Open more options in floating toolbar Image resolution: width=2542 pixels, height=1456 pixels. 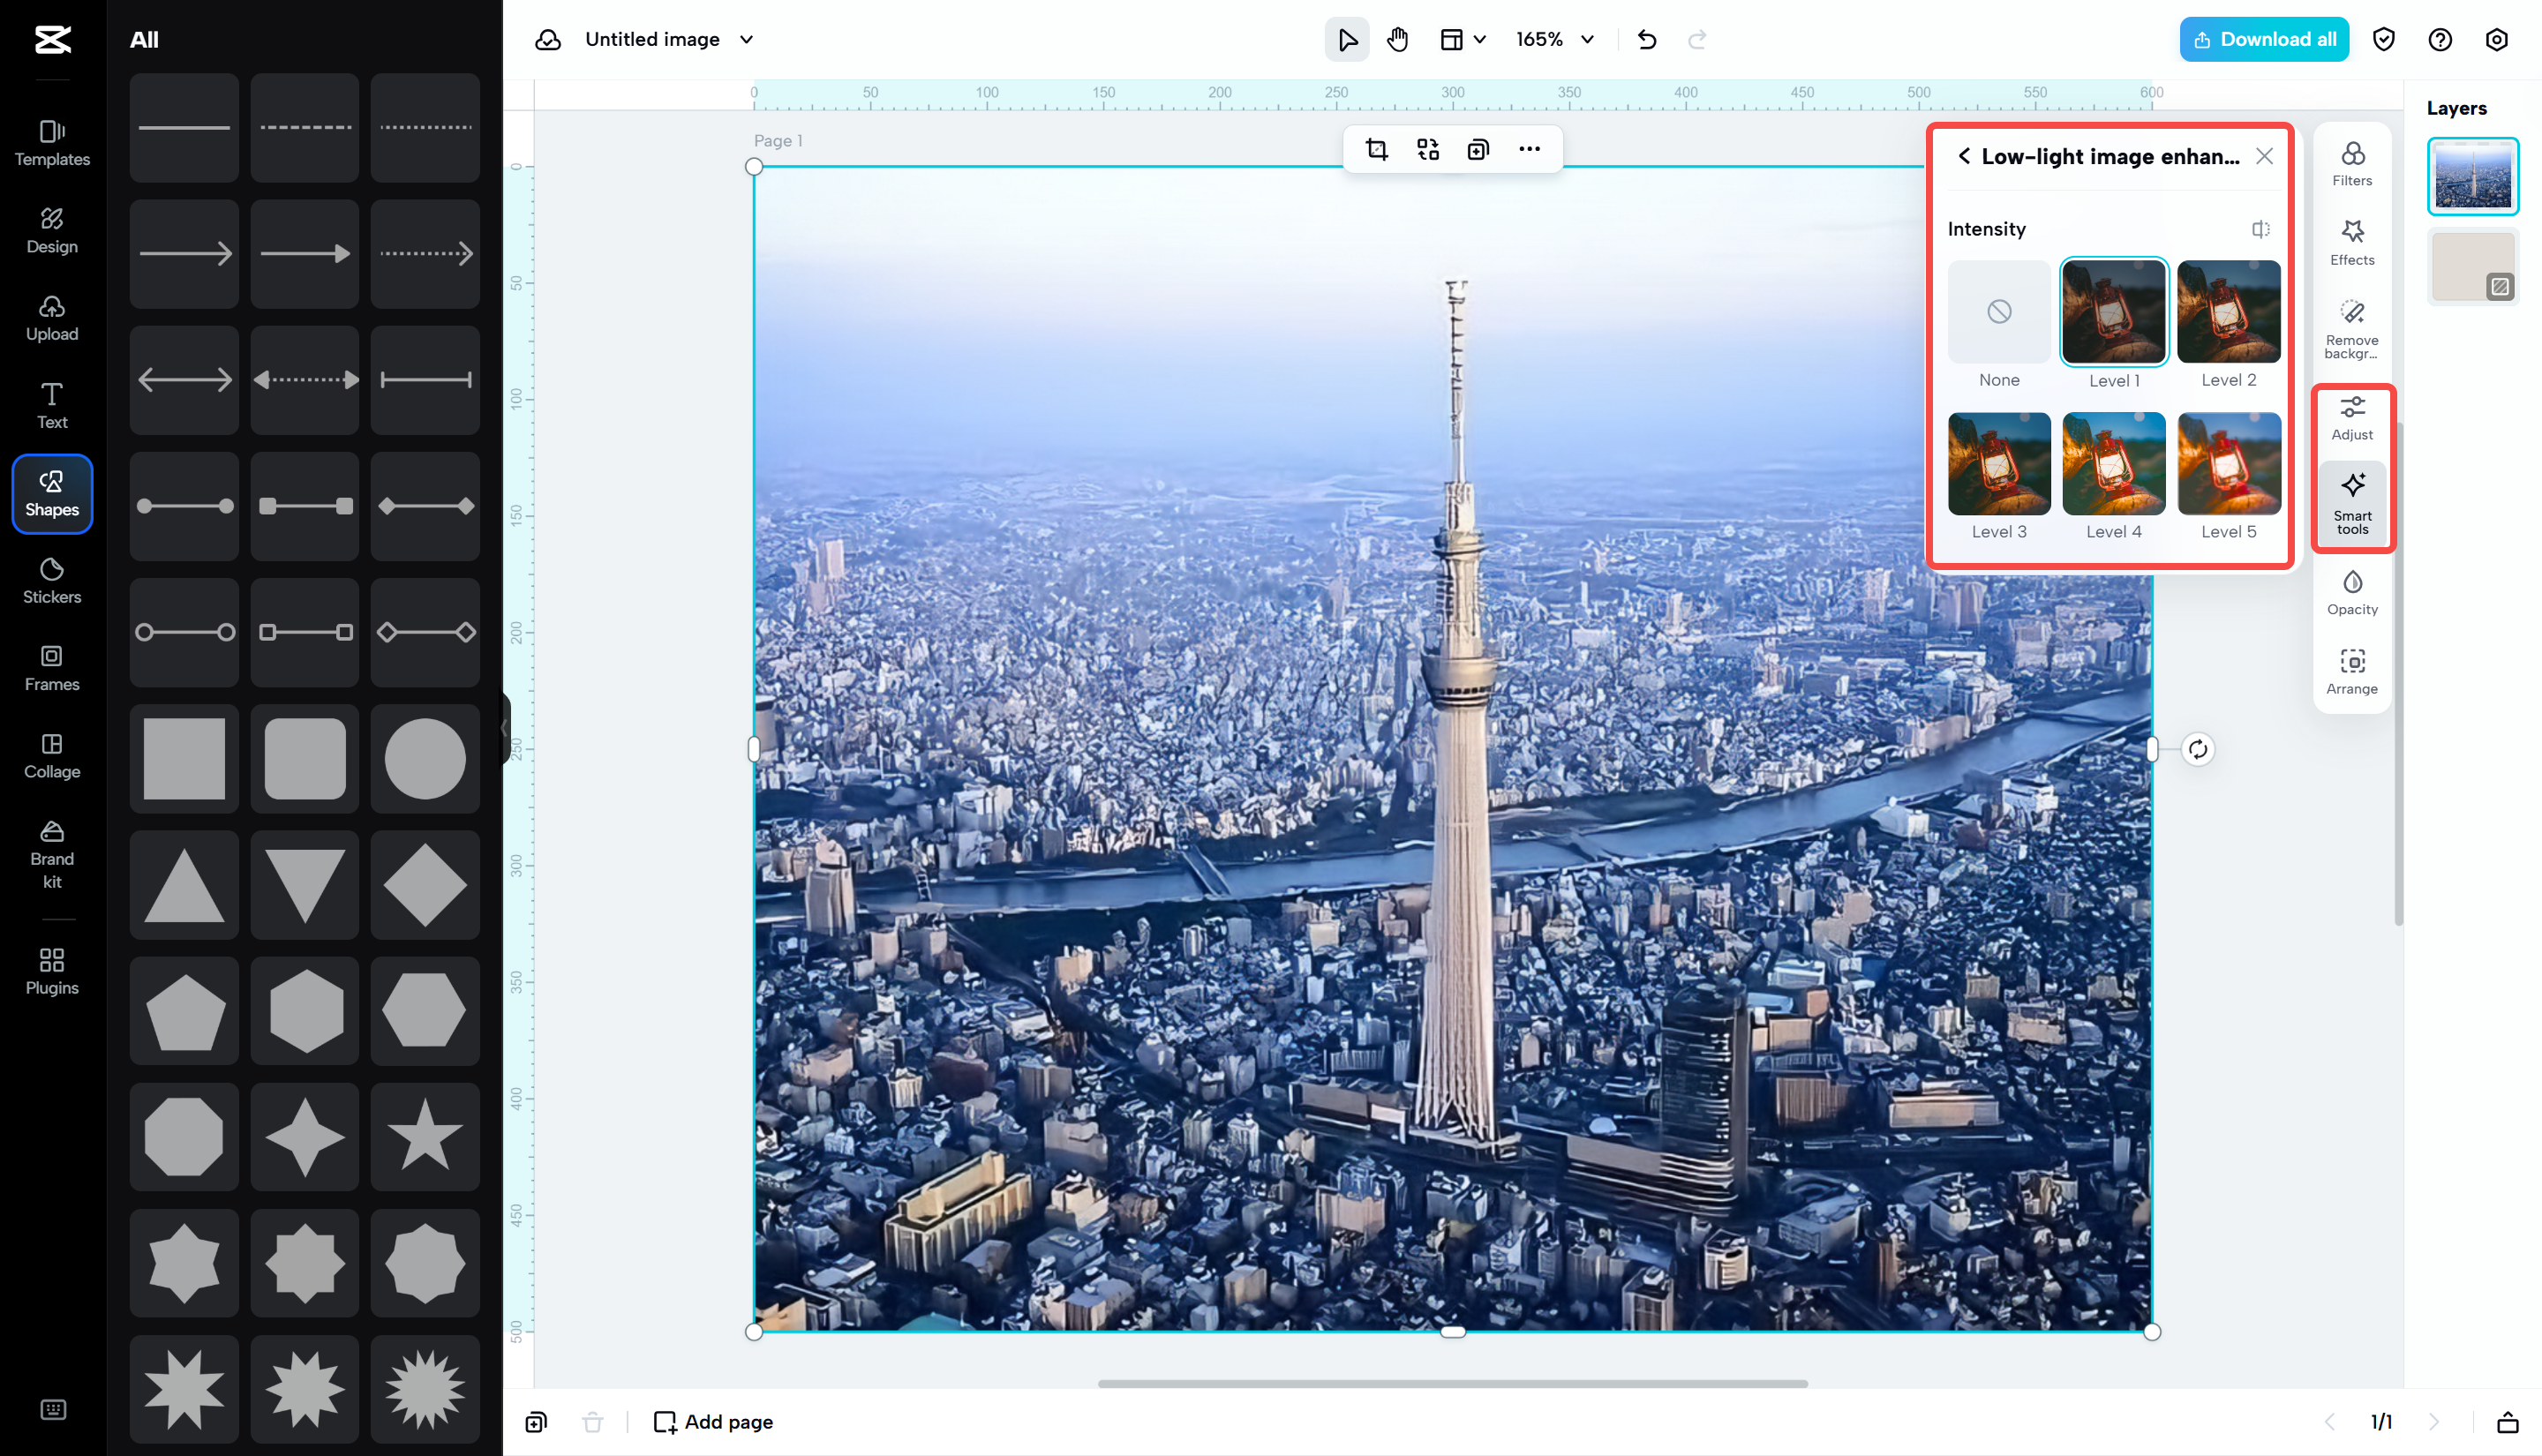point(1529,150)
